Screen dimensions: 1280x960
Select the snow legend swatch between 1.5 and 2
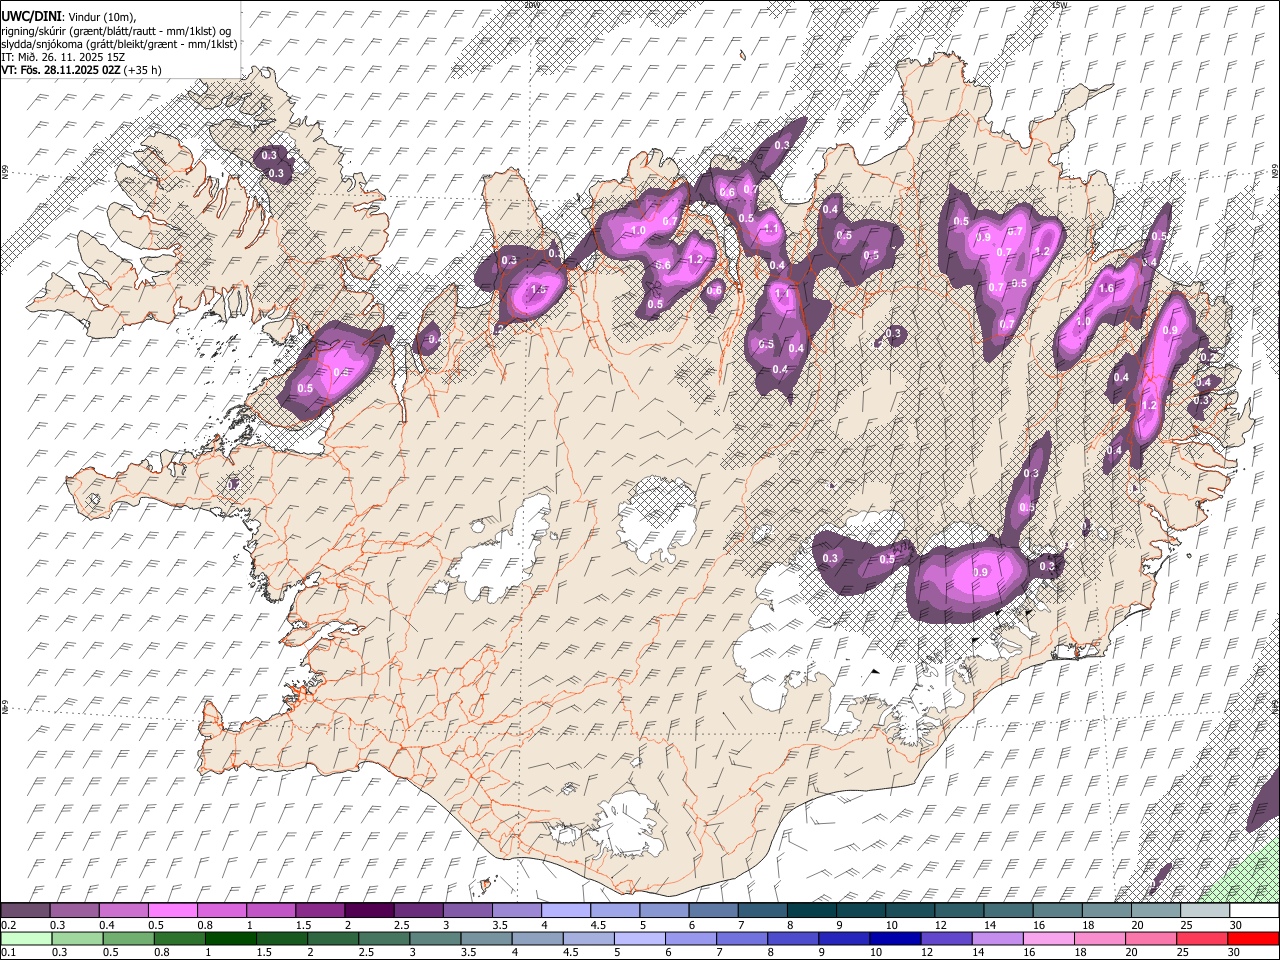(x=320, y=911)
